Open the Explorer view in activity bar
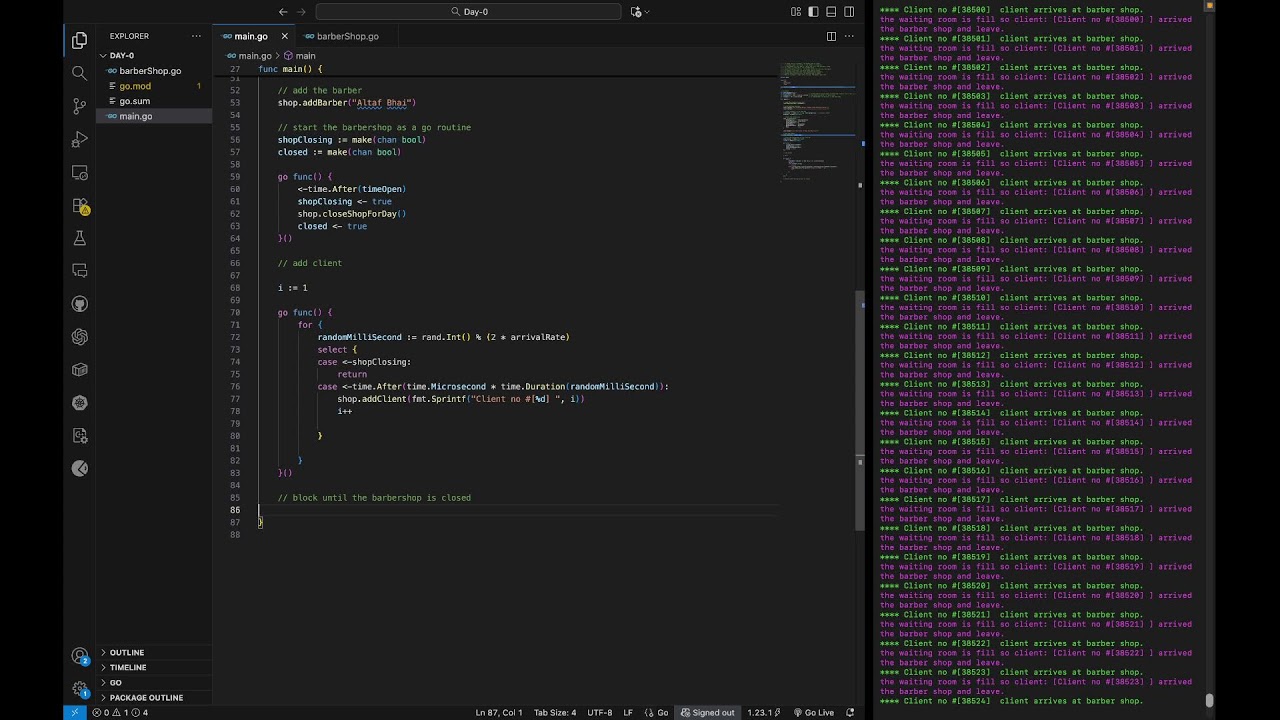 (x=80, y=40)
